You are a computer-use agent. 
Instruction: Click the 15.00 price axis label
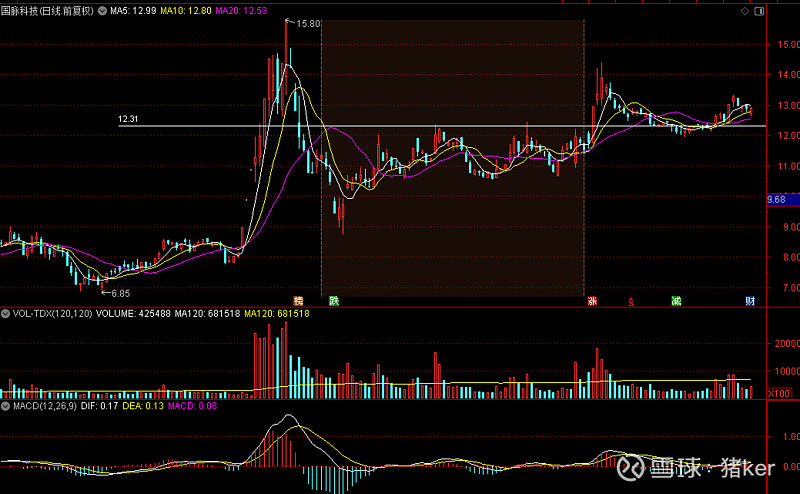[x=788, y=45]
